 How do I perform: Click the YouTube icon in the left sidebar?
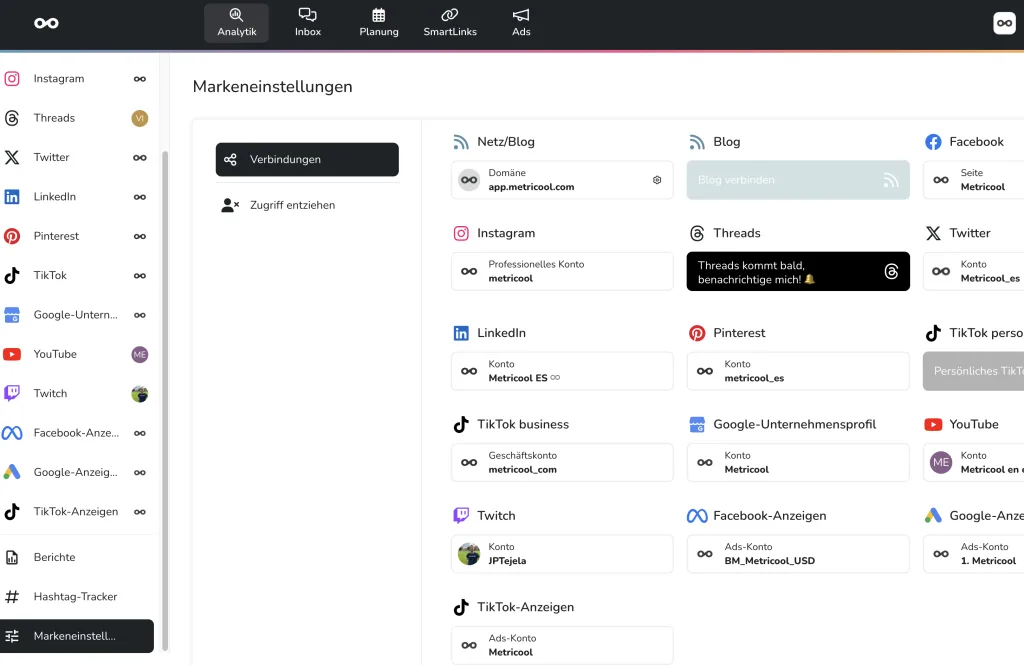[12, 354]
